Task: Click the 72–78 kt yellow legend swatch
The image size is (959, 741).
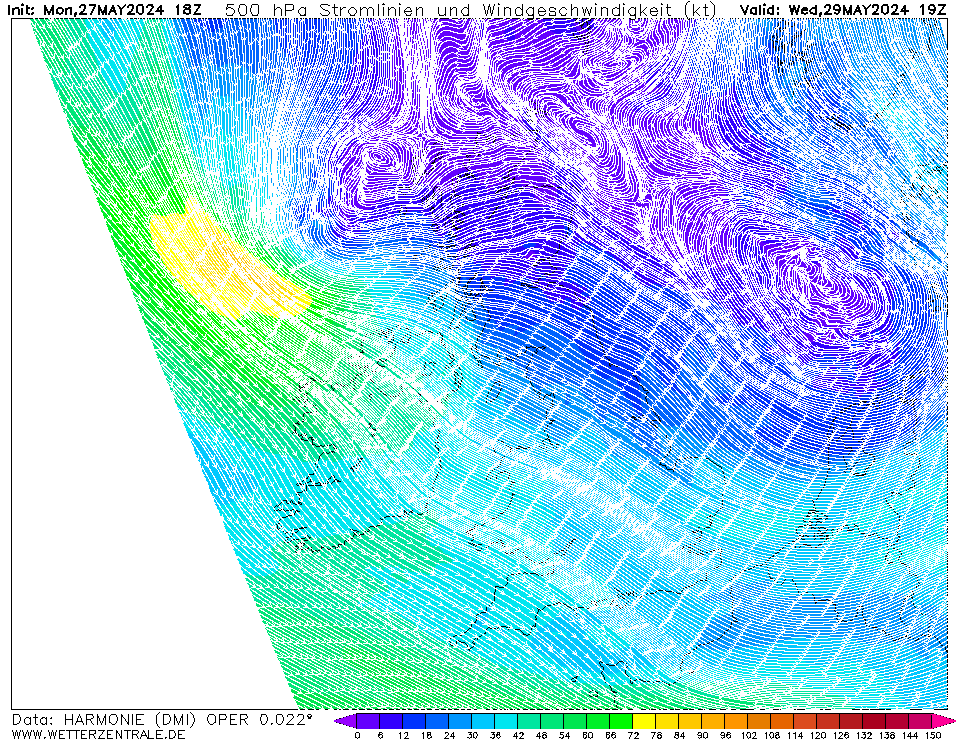Action: click(x=645, y=721)
